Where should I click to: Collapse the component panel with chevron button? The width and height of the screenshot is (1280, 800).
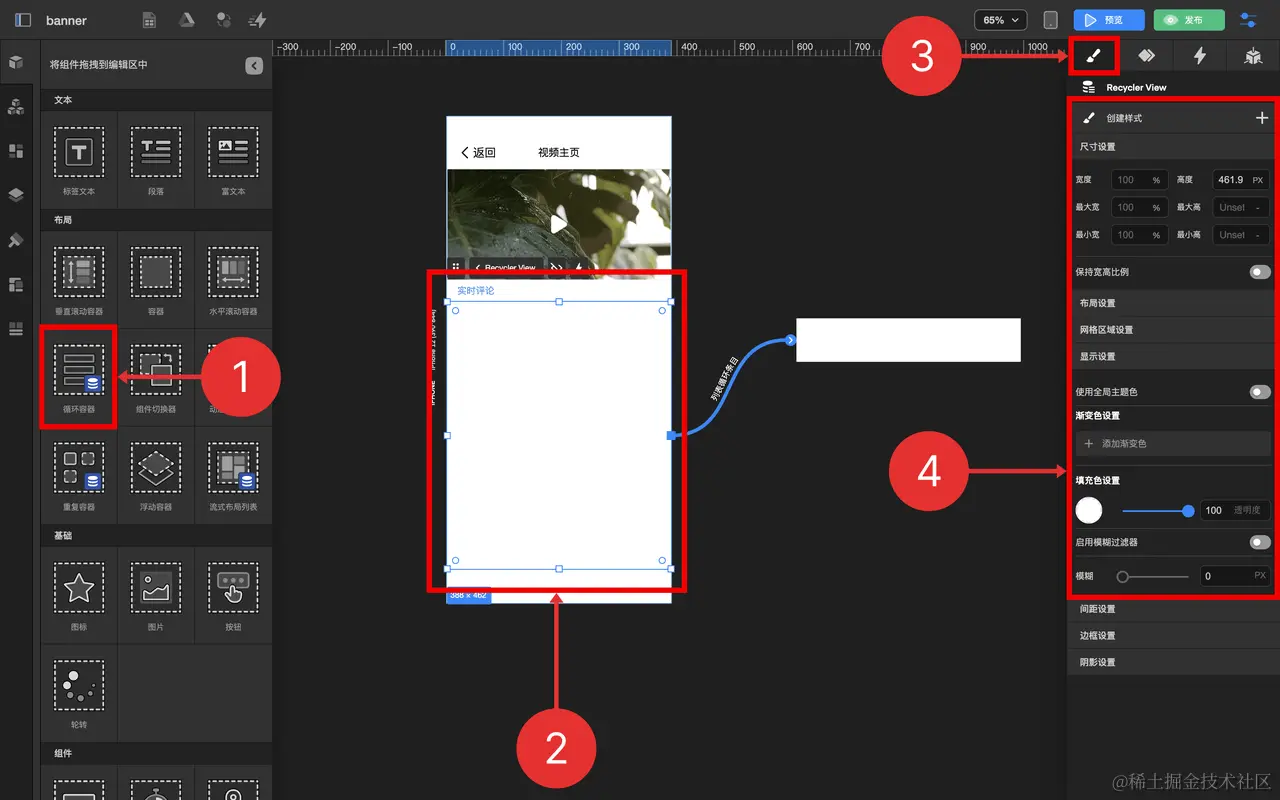point(254,65)
